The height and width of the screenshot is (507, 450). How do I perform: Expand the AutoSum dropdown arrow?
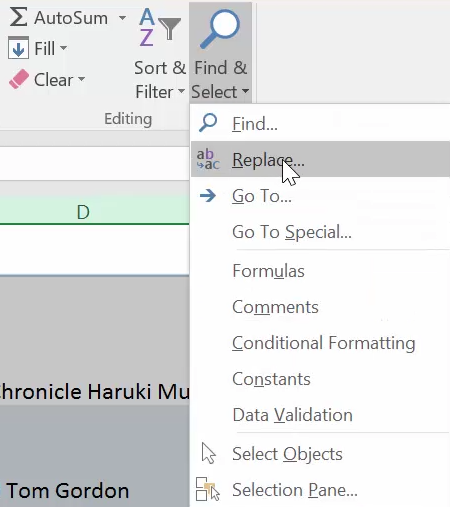(122, 17)
